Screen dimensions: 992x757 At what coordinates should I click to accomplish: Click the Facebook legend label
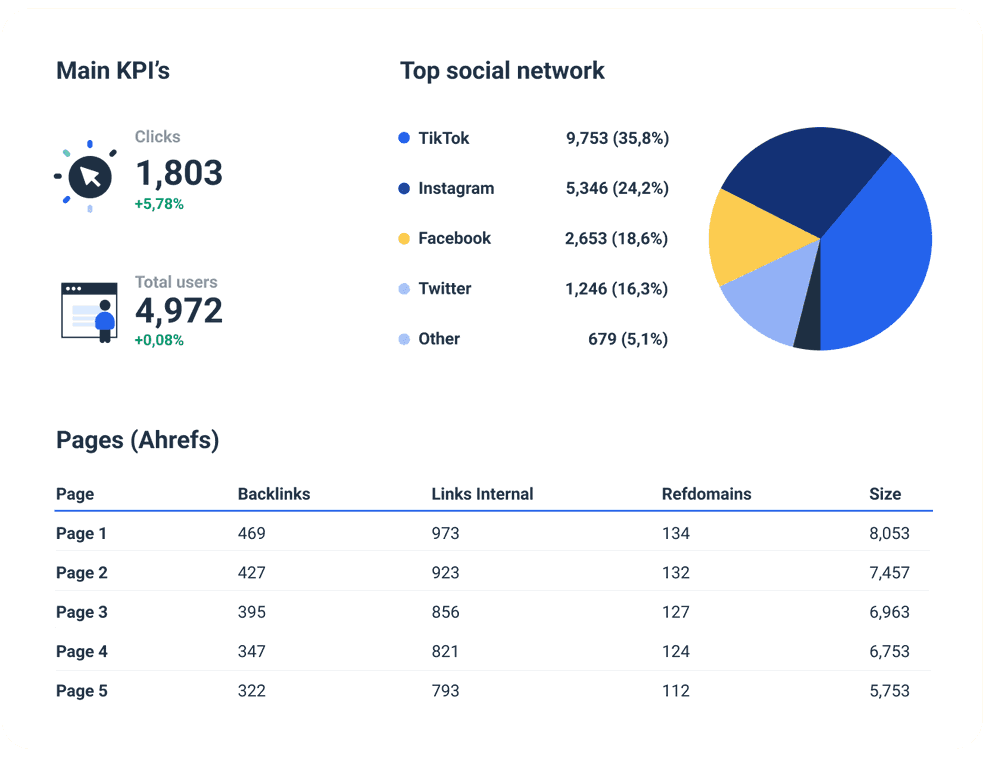[454, 238]
